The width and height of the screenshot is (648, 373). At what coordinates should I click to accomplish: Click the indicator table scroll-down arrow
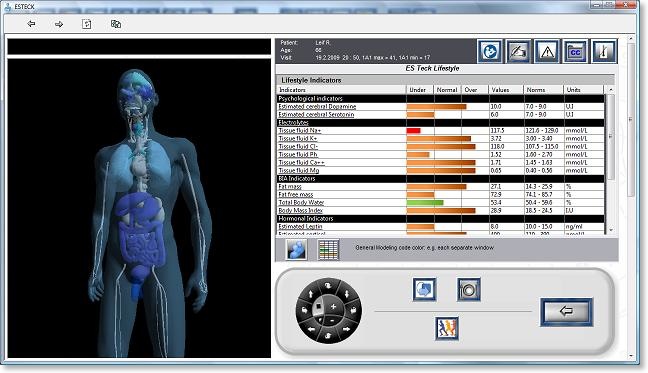click(x=611, y=230)
